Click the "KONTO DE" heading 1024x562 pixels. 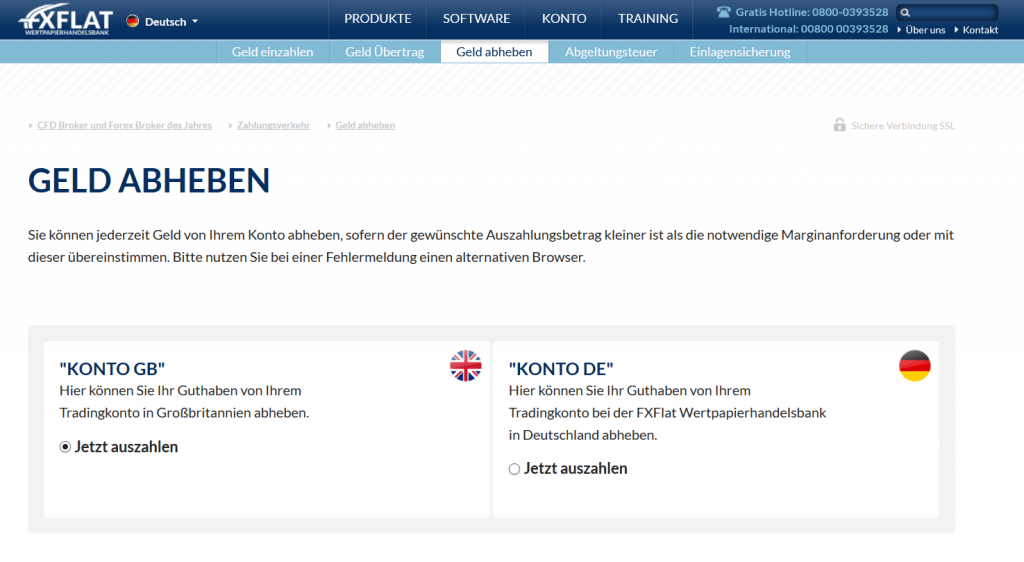561,369
